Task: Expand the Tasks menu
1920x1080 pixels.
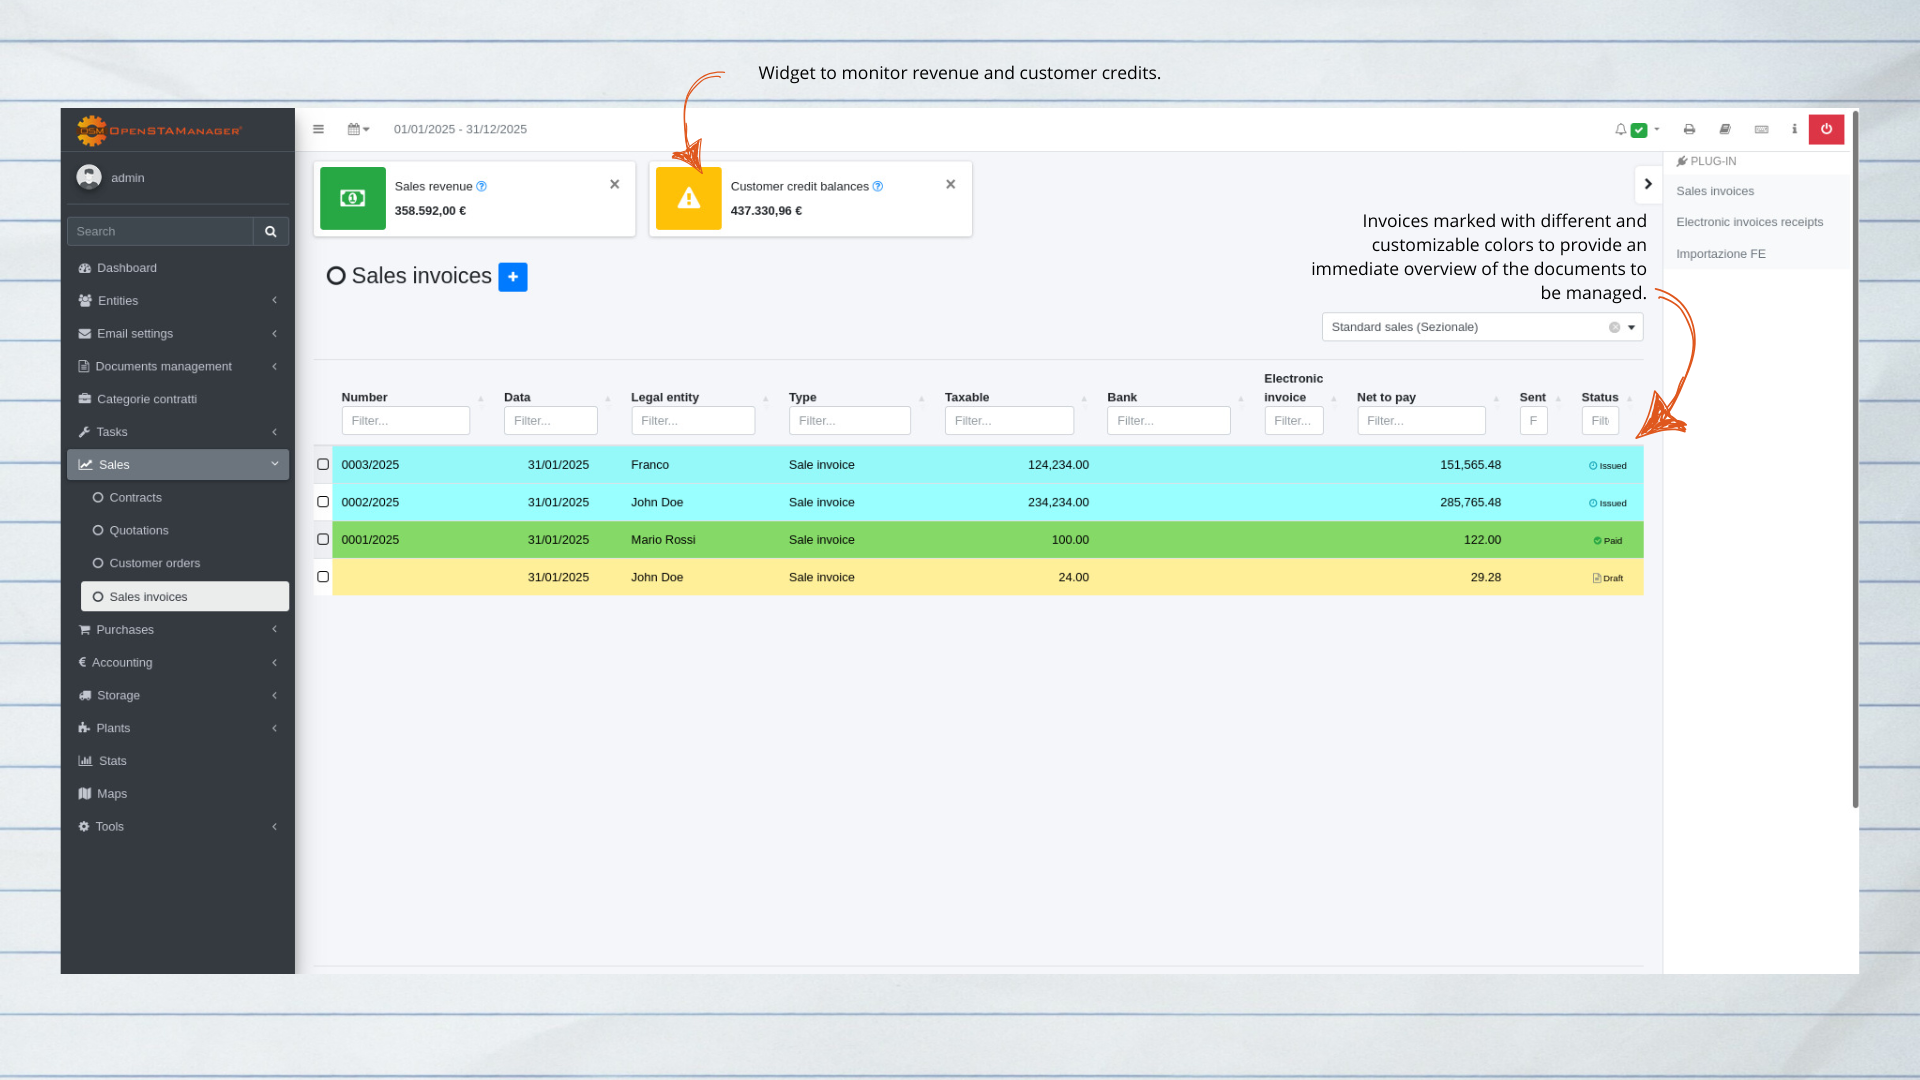Action: [x=178, y=432]
